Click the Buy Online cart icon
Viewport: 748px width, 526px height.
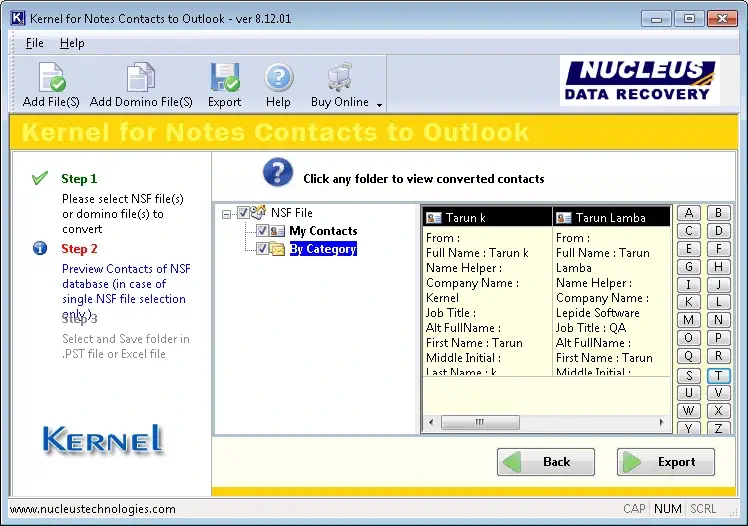[x=340, y=77]
